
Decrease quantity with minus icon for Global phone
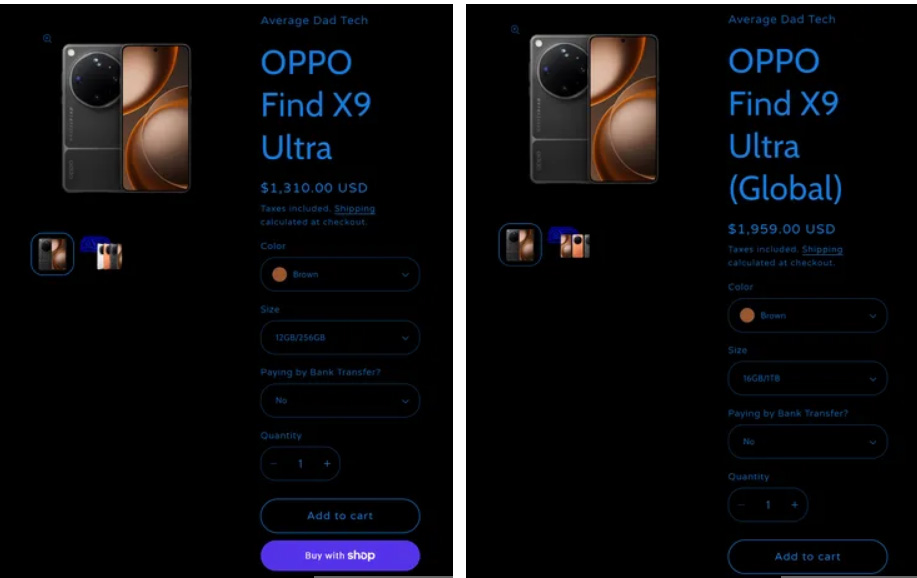(742, 504)
